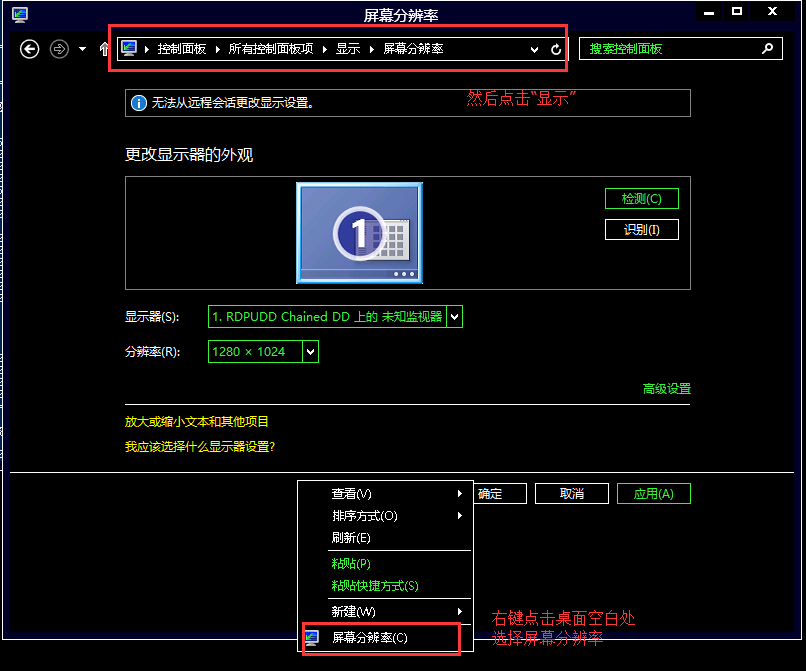Click the Back navigation arrow
This screenshot has width=806, height=671.
[x=30, y=49]
